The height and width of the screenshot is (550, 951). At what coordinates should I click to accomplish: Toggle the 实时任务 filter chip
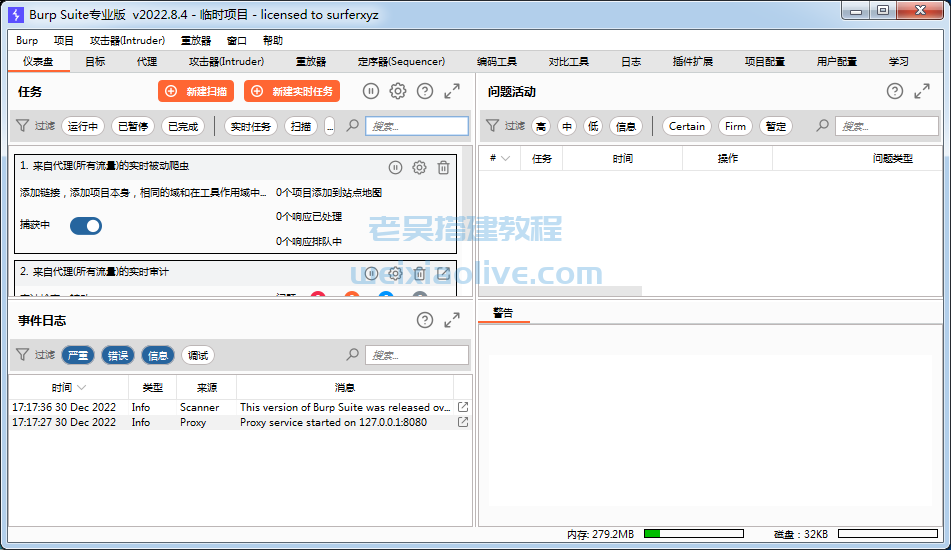251,126
